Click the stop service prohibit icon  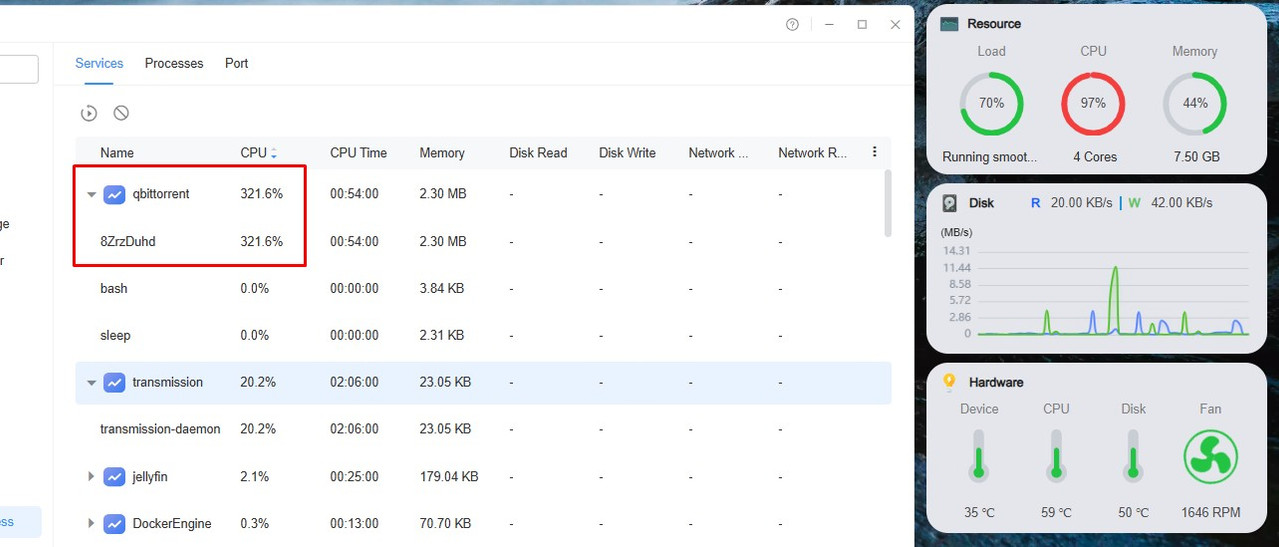(x=121, y=113)
